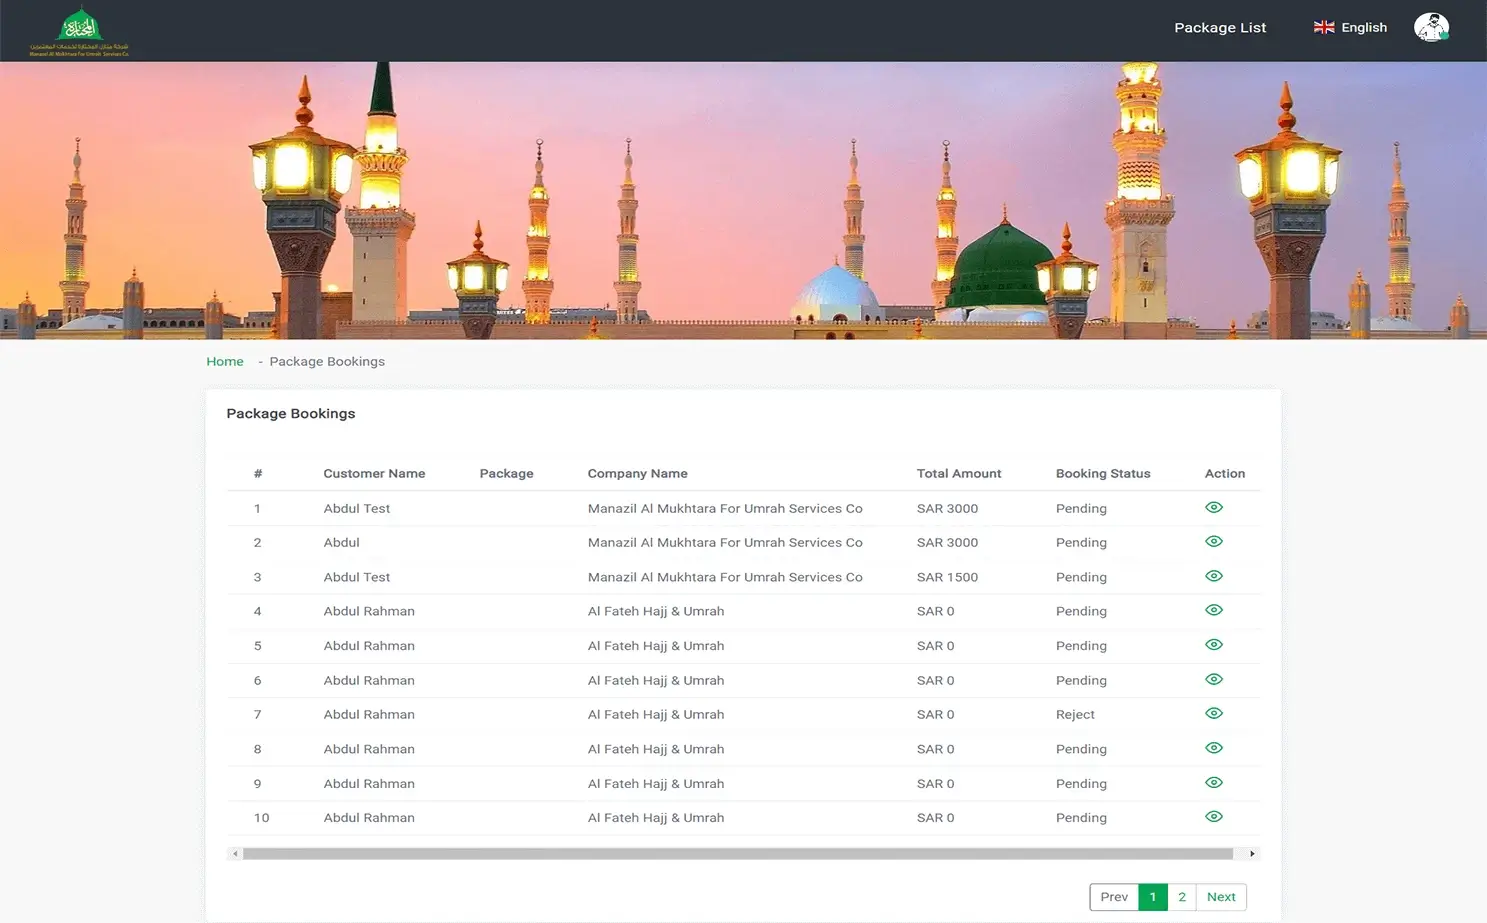
Task: View the SAR 1500 booking details
Action: pyautogui.click(x=1213, y=576)
